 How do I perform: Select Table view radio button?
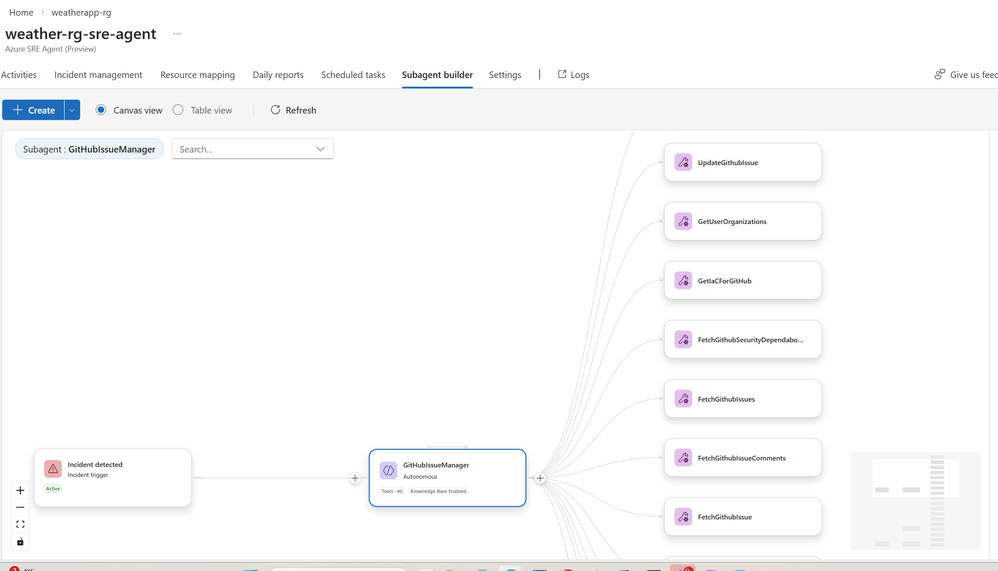coord(178,110)
